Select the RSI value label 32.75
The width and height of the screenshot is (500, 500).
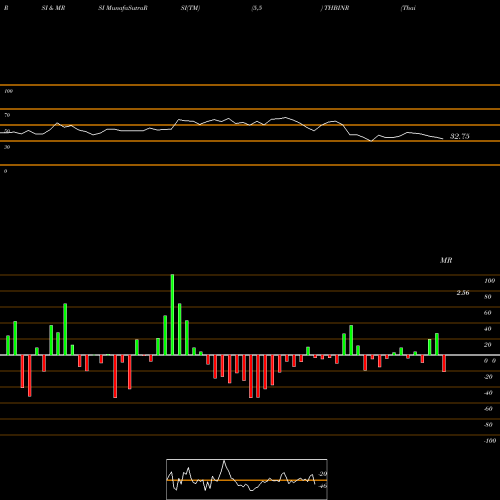tap(460, 136)
